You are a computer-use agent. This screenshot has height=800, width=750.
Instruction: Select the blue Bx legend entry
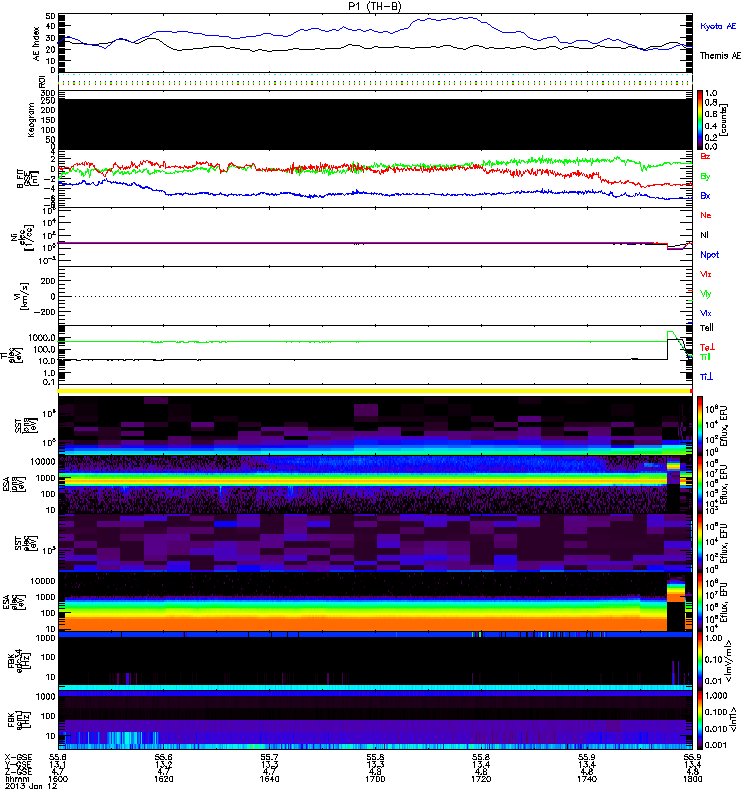705,196
